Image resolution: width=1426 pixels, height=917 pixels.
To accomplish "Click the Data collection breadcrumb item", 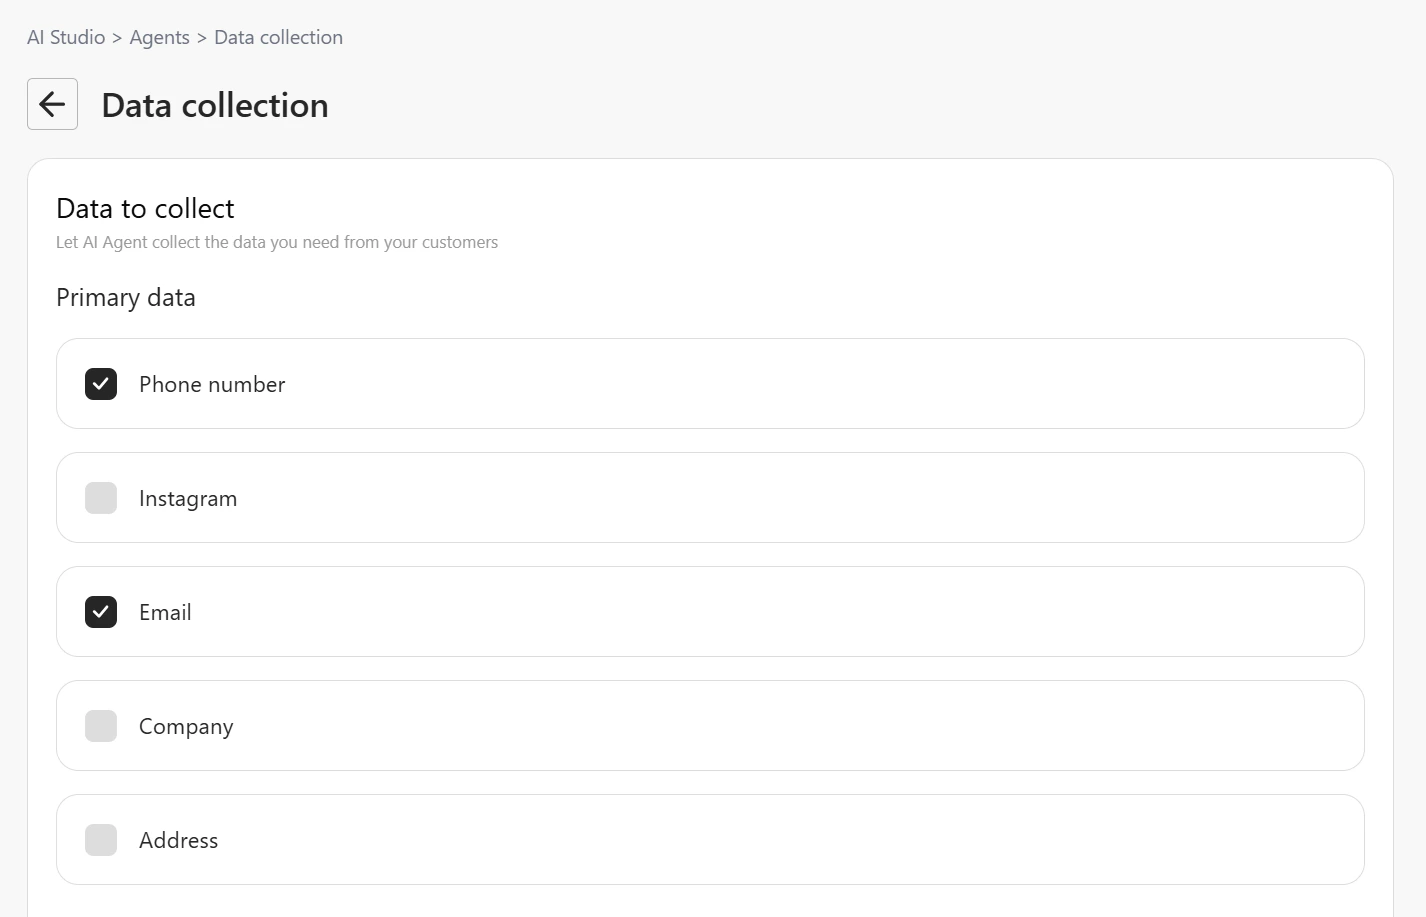I will 278,37.
